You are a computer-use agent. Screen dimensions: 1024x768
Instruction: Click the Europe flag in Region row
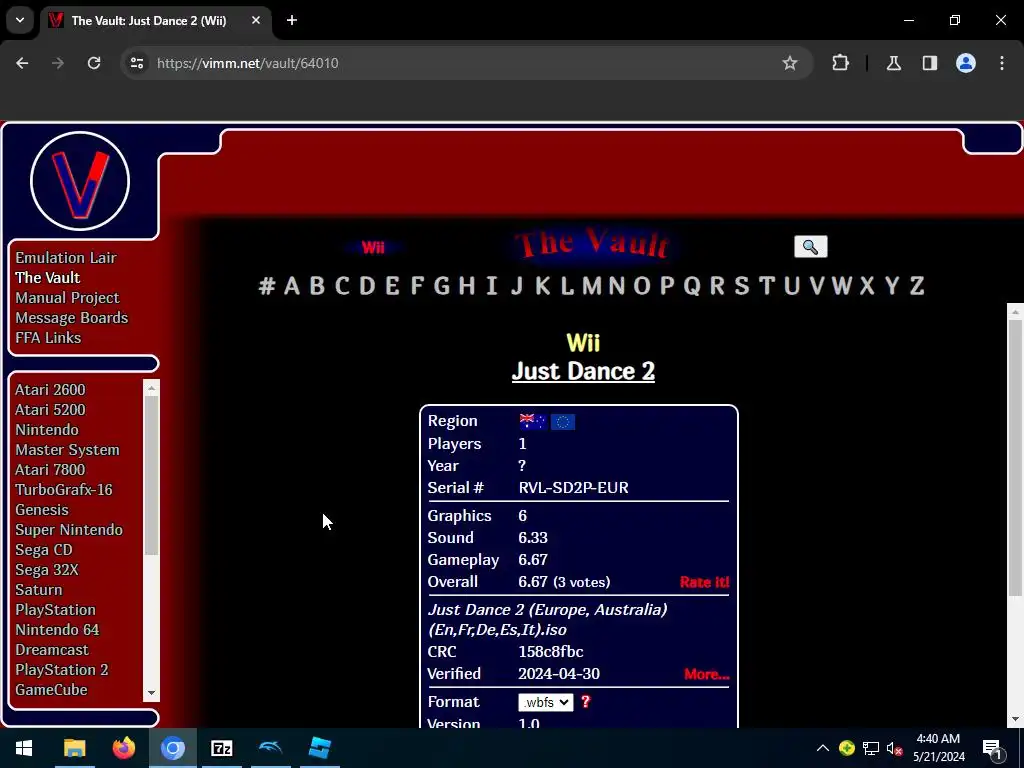(x=562, y=422)
